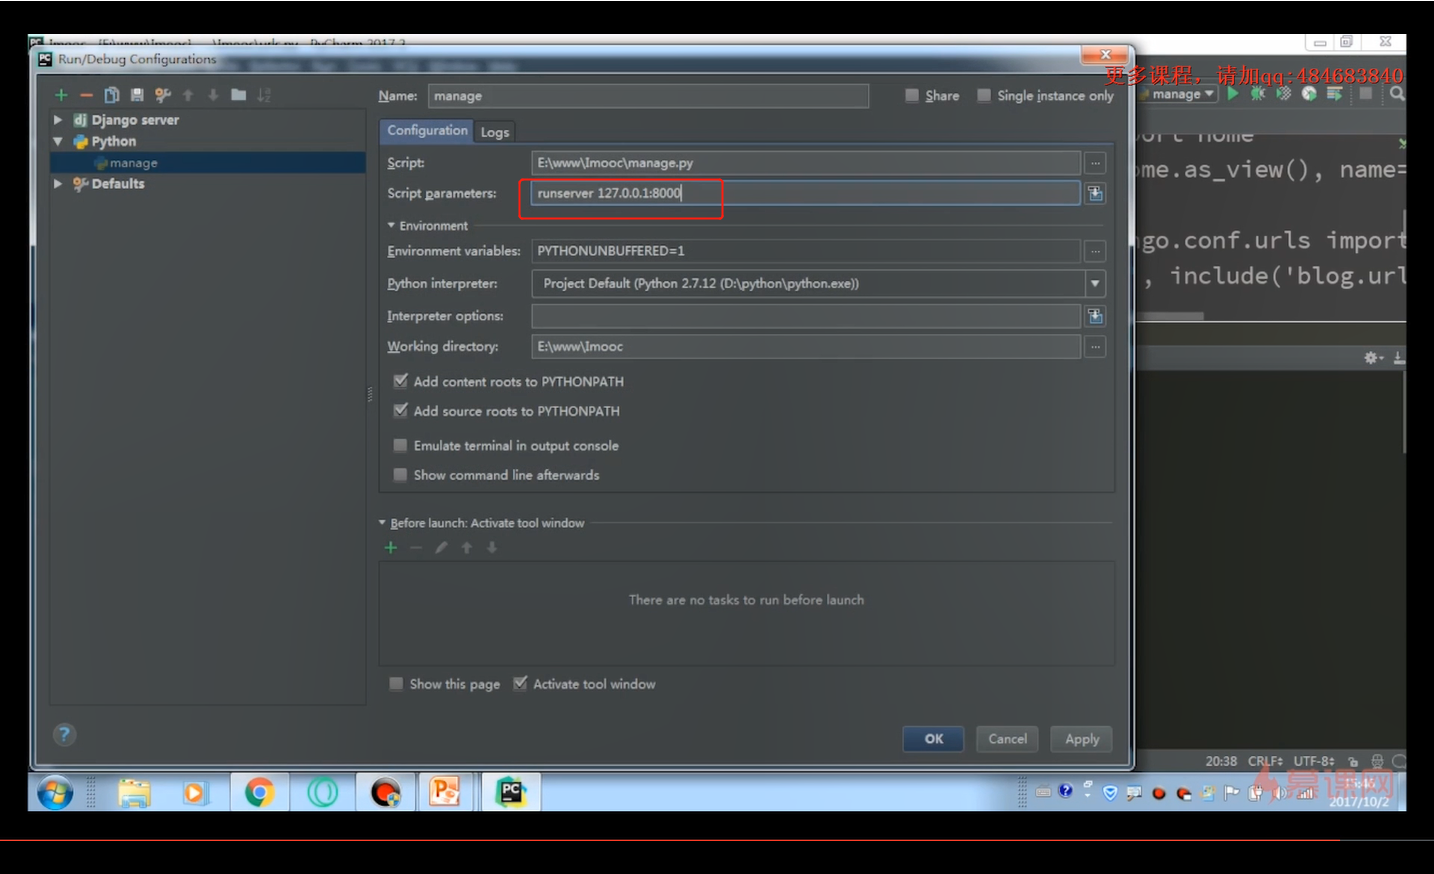Image resolution: width=1434 pixels, height=874 pixels.
Task: Cancel the Run/Debug Configurations dialog
Action: coord(1007,739)
